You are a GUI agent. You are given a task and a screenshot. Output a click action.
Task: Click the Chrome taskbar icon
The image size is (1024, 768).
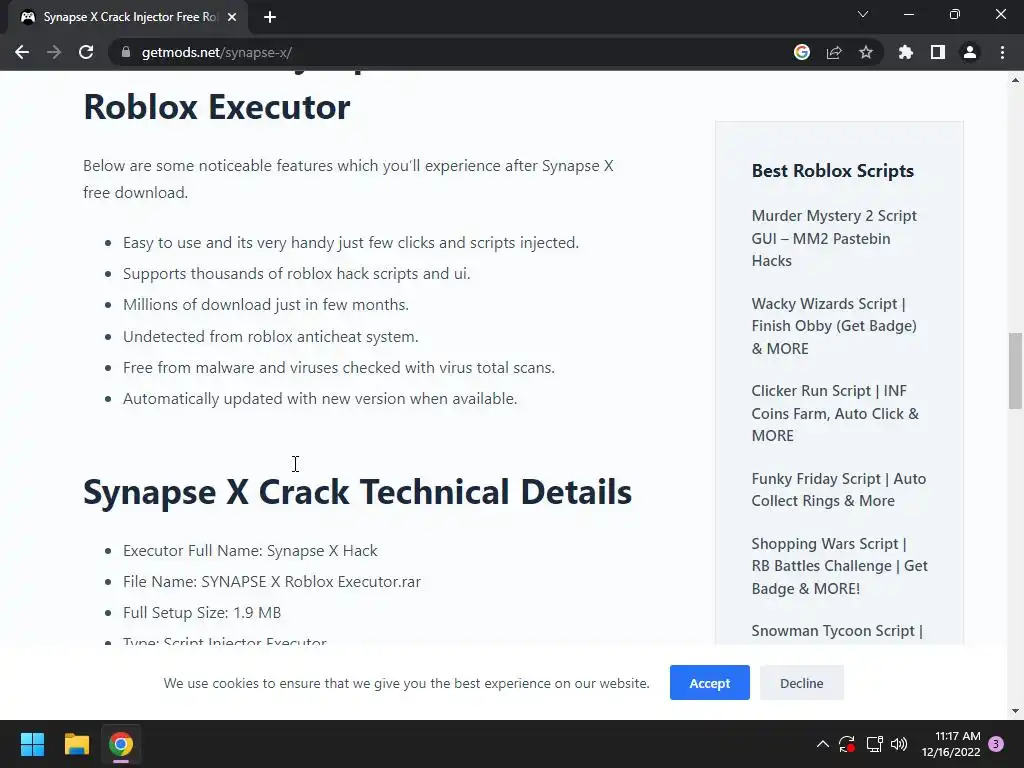point(121,744)
